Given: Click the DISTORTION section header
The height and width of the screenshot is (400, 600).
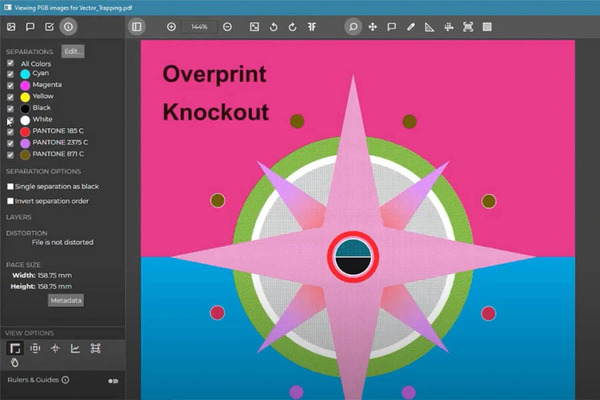Looking at the screenshot, I should pyautogui.click(x=27, y=233).
